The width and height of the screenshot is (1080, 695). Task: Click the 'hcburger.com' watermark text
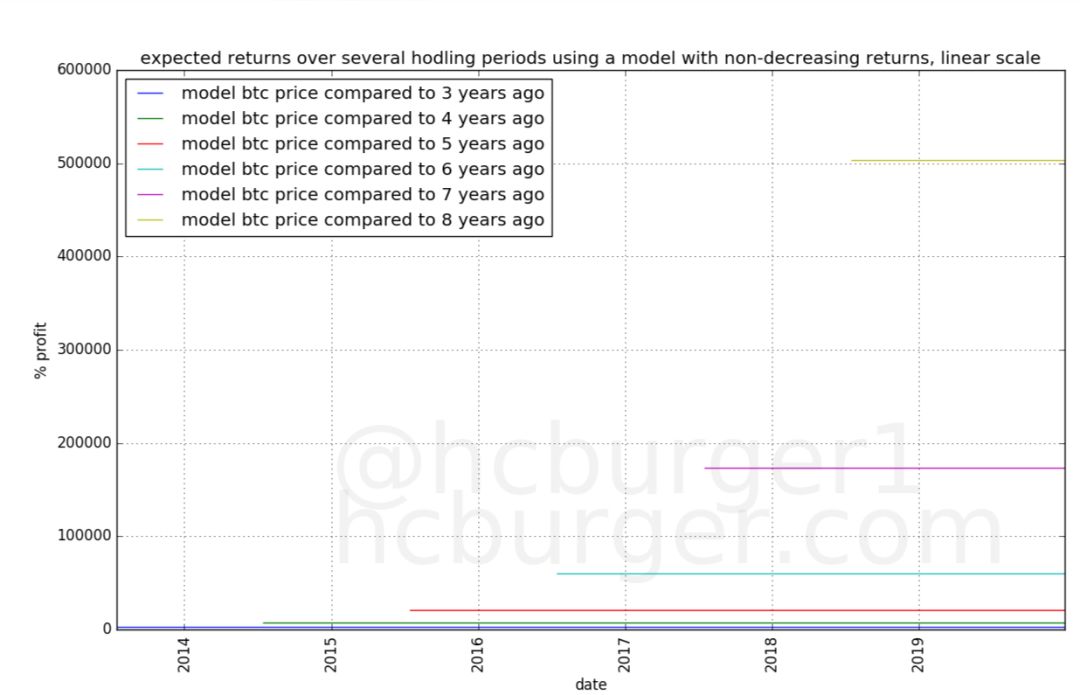(x=668, y=535)
